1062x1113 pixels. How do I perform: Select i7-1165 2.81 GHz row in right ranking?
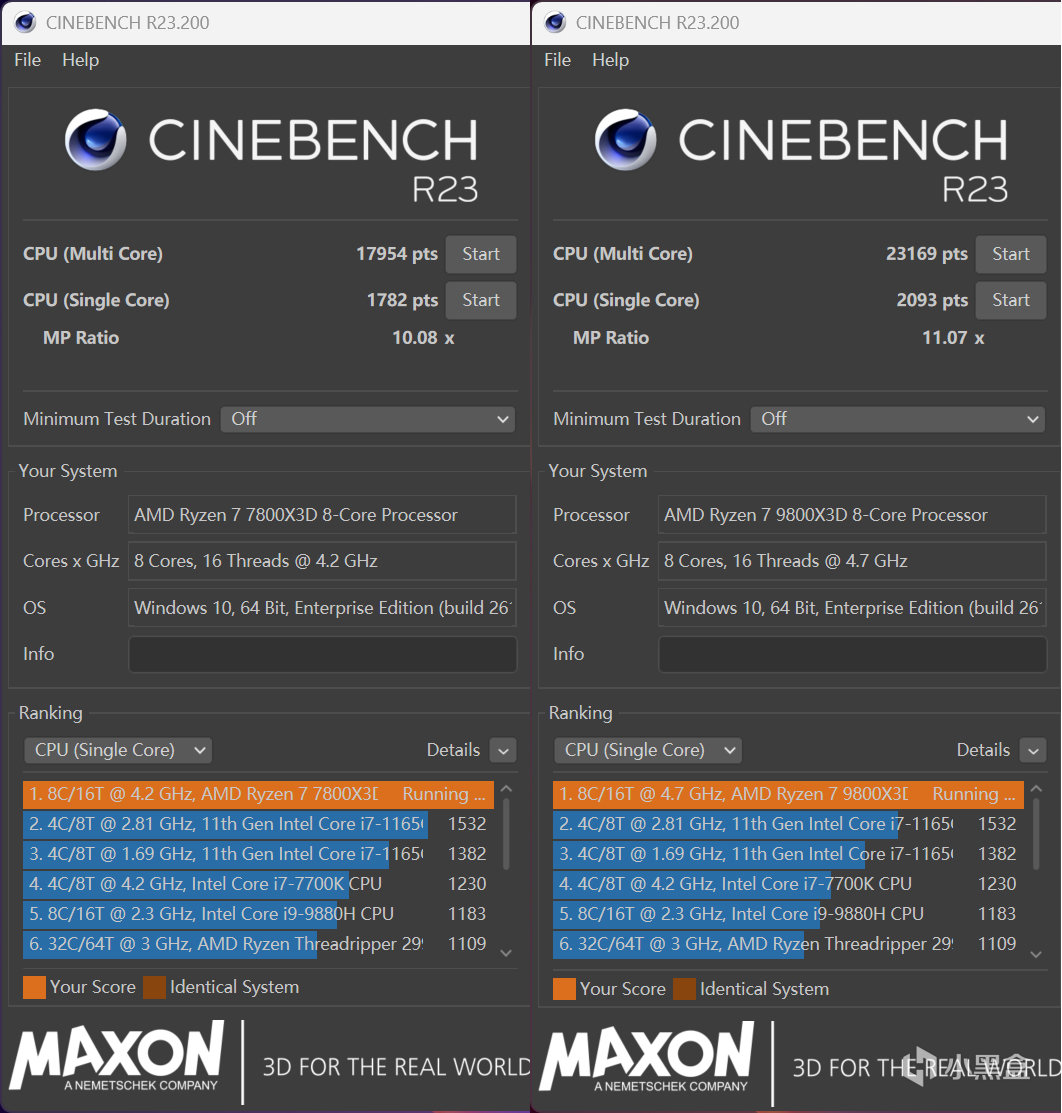point(788,824)
